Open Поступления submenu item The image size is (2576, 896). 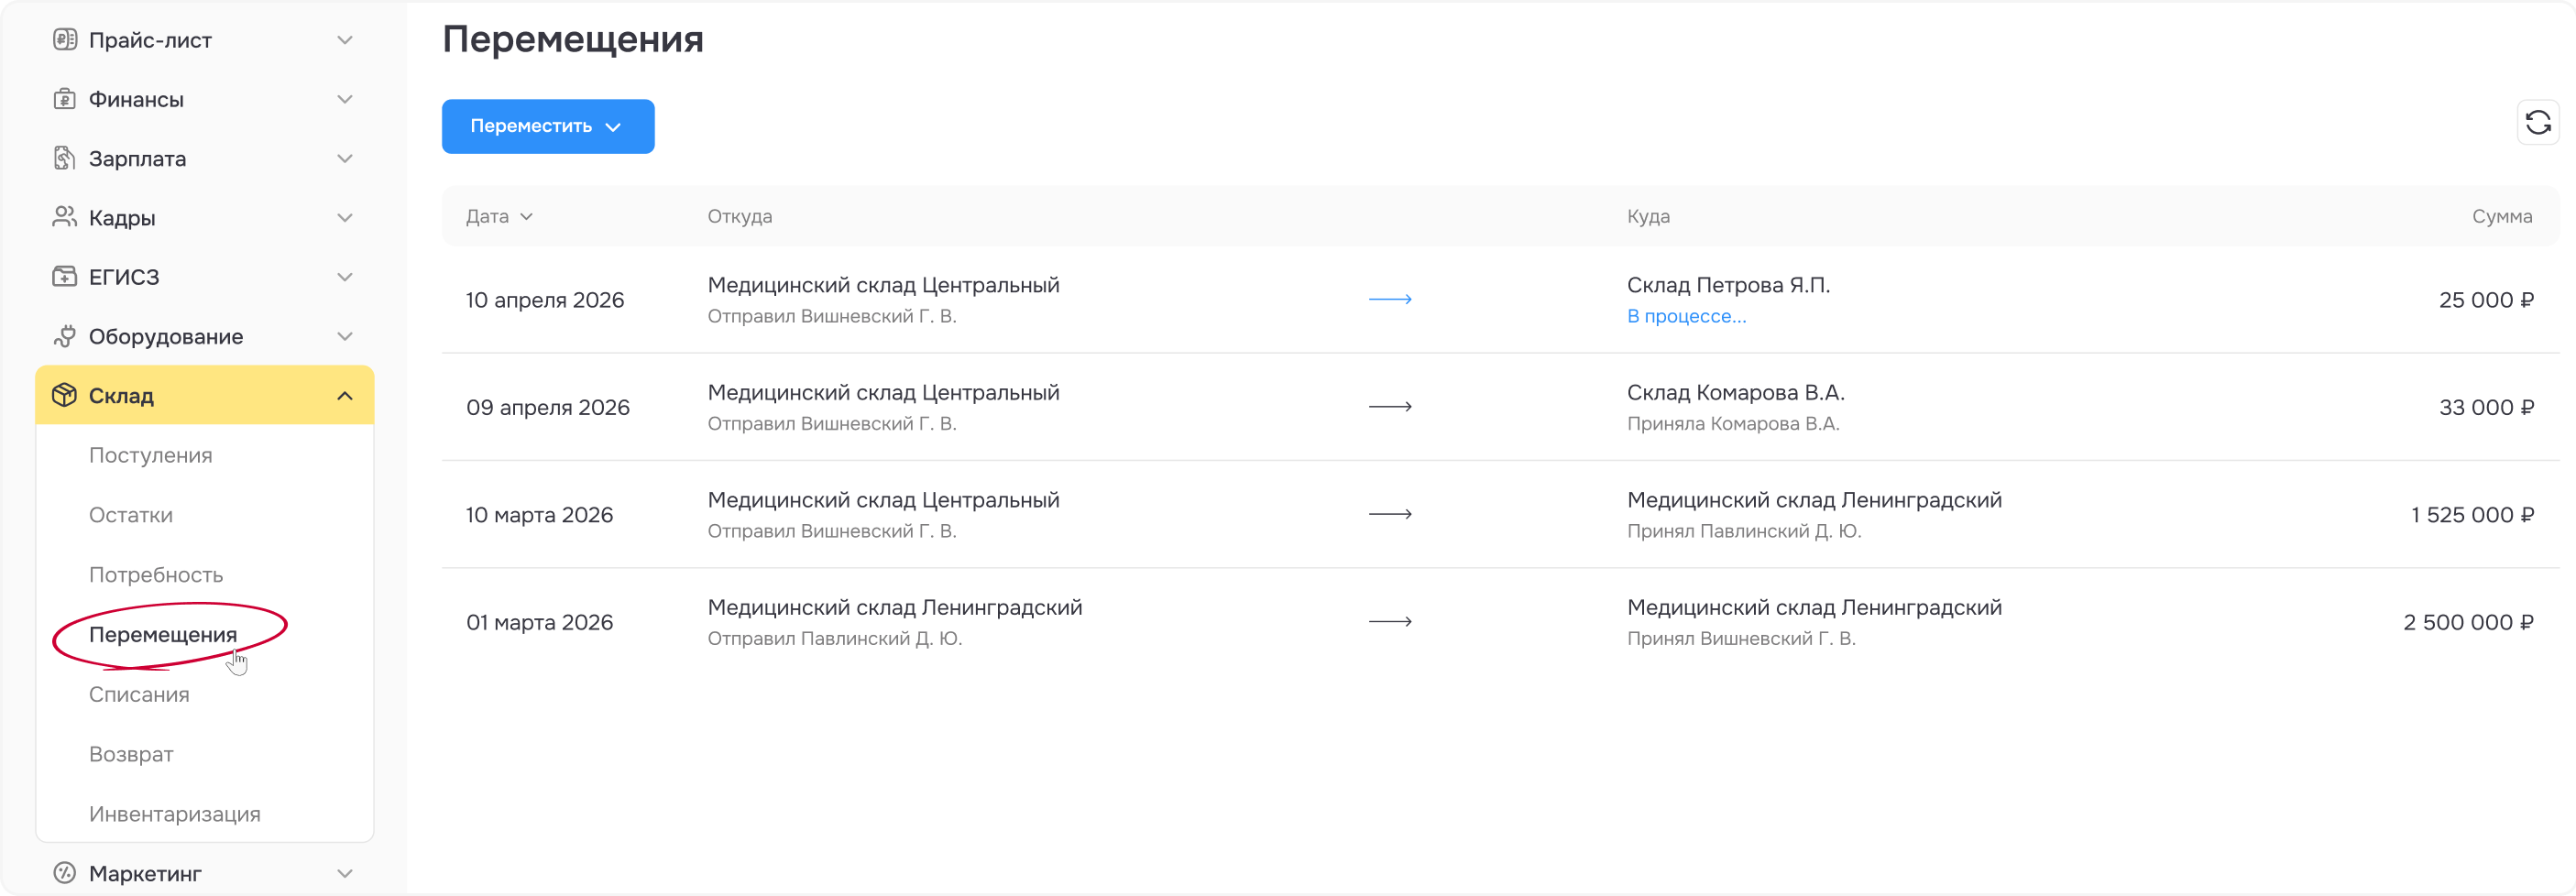(x=151, y=455)
